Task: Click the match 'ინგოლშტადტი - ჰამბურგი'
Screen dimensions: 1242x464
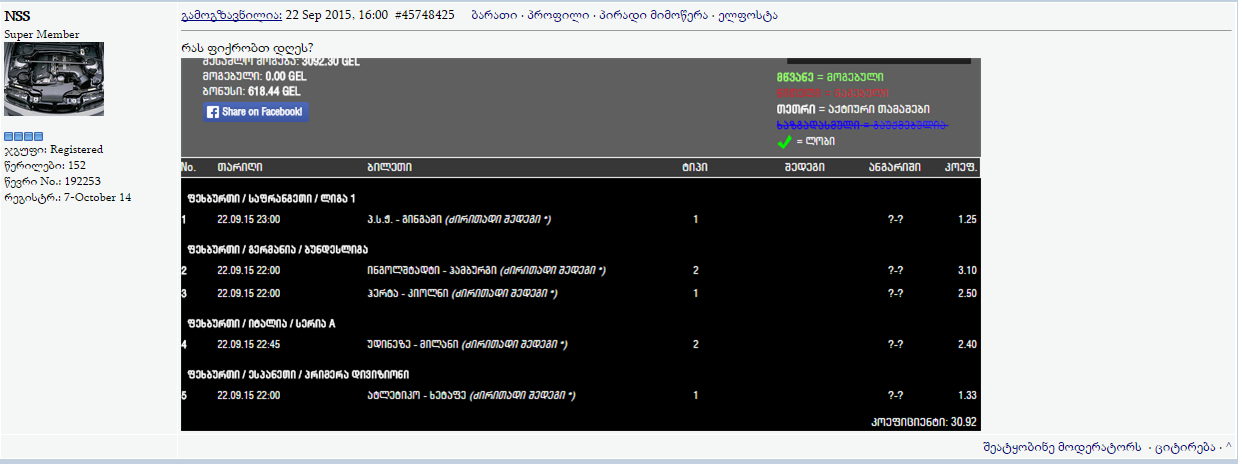Action: click(x=433, y=270)
